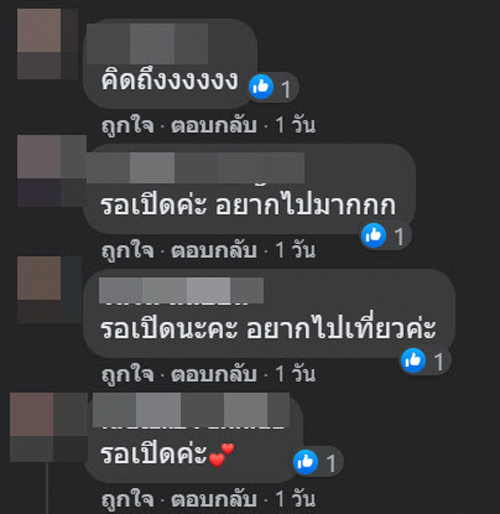Click the 1 วัน timestamp under คิดถึงงงงงง
The height and width of the screenshot is (514, 500).
pos(295,126)
